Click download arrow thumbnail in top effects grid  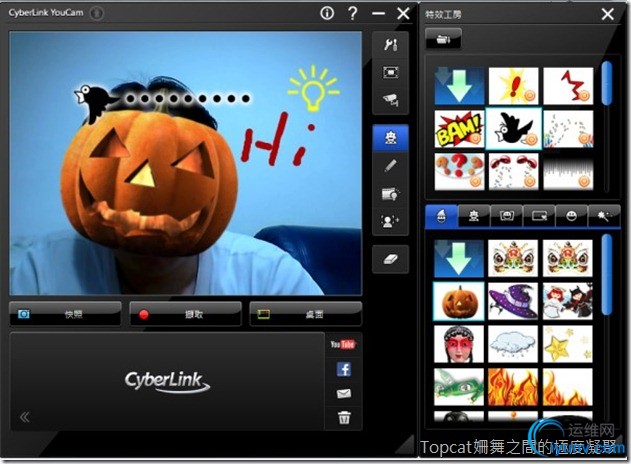pyautogui.click(x=459, y=86)
